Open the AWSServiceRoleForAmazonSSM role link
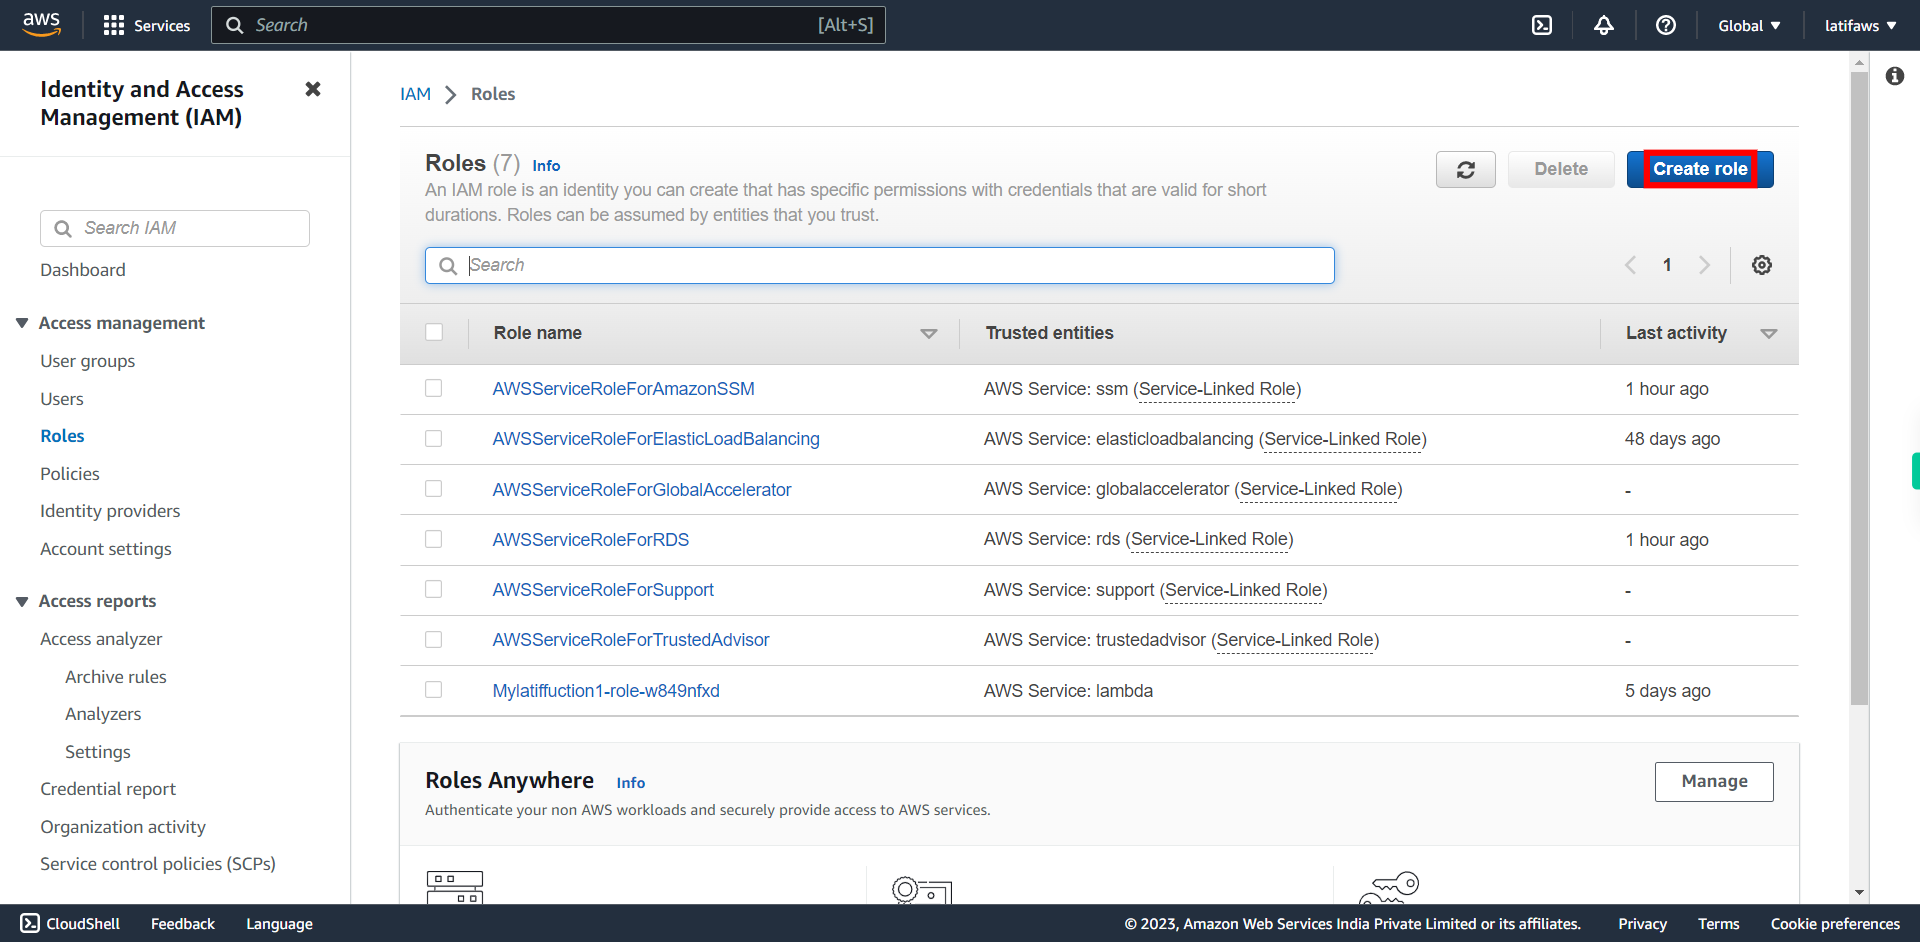This screenshot has width=1920, height=942. tap(623, 389)
